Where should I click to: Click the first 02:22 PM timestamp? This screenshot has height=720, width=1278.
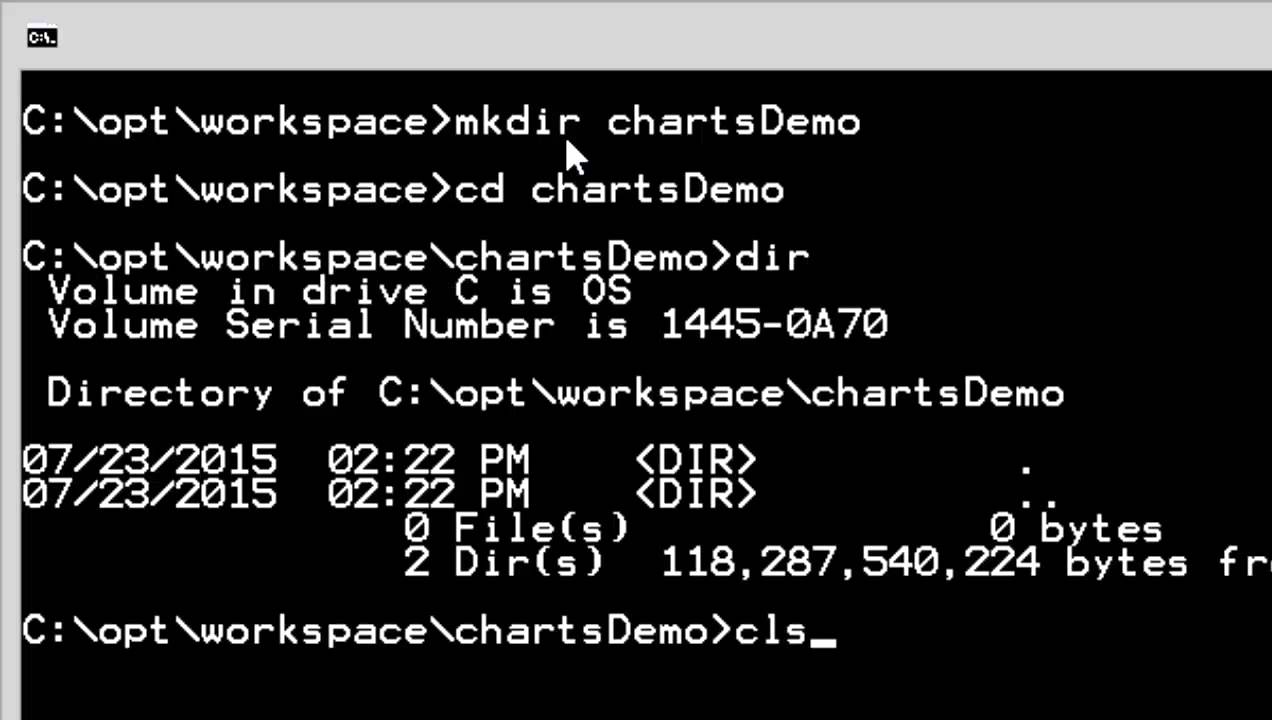[428, 461]
